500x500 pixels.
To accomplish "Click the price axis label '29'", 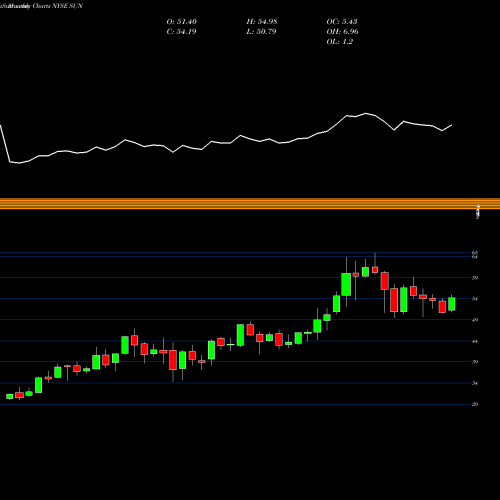I will [475, 404].
